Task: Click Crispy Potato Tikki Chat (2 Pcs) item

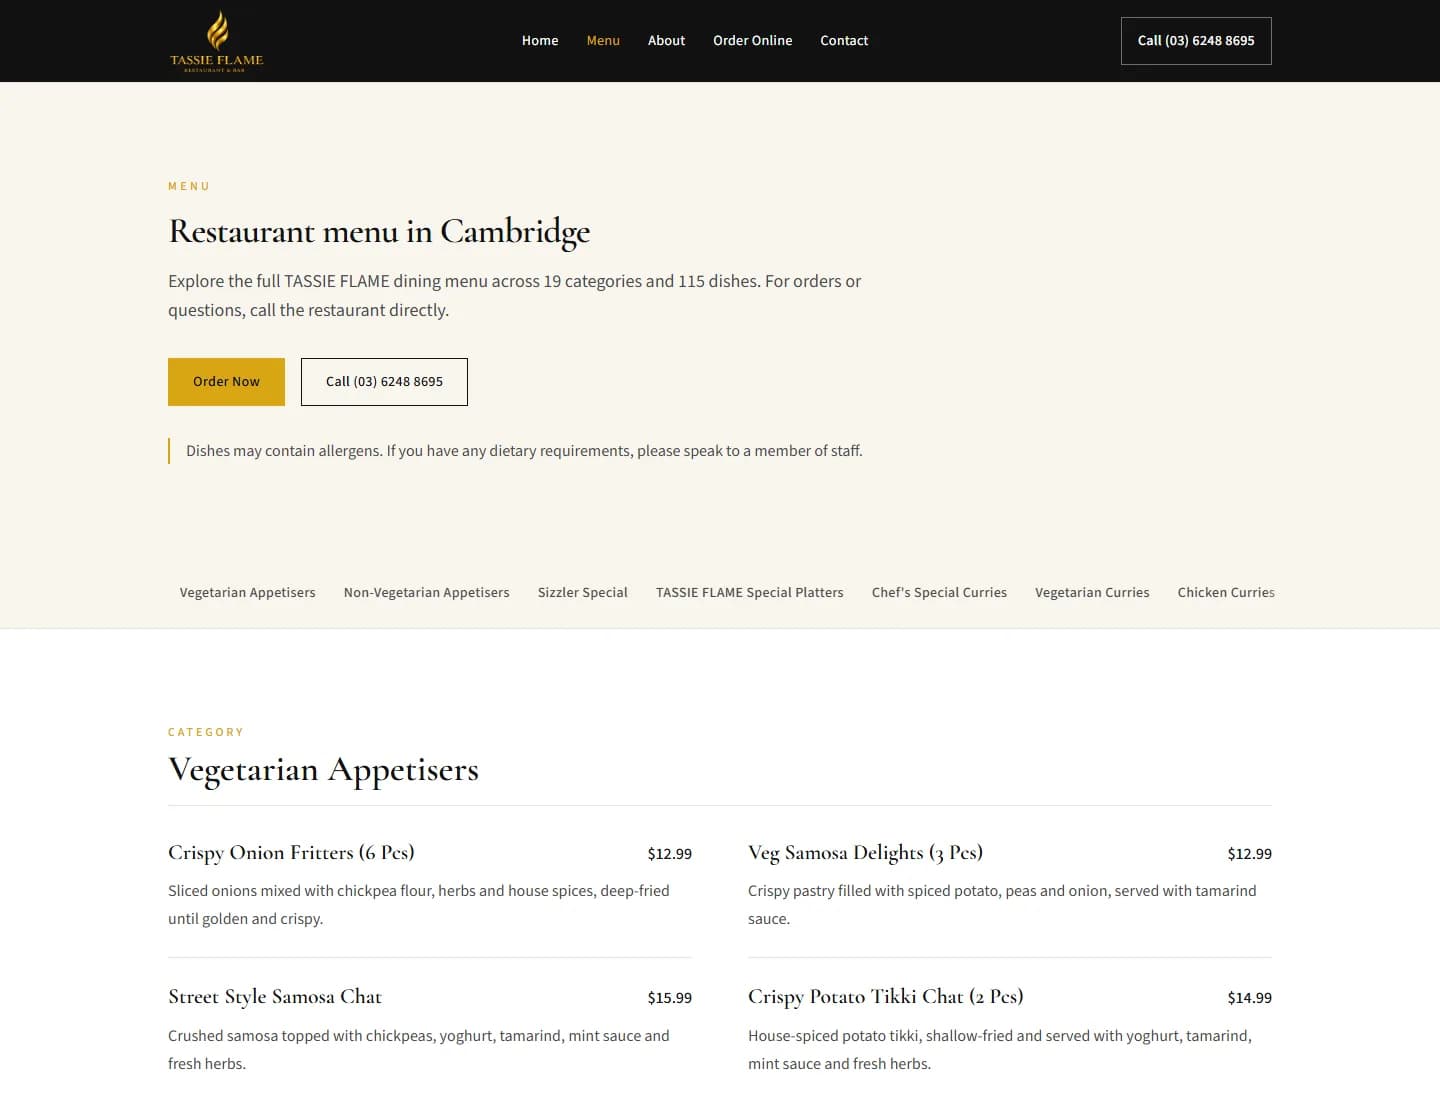Action: coord(885,997)
